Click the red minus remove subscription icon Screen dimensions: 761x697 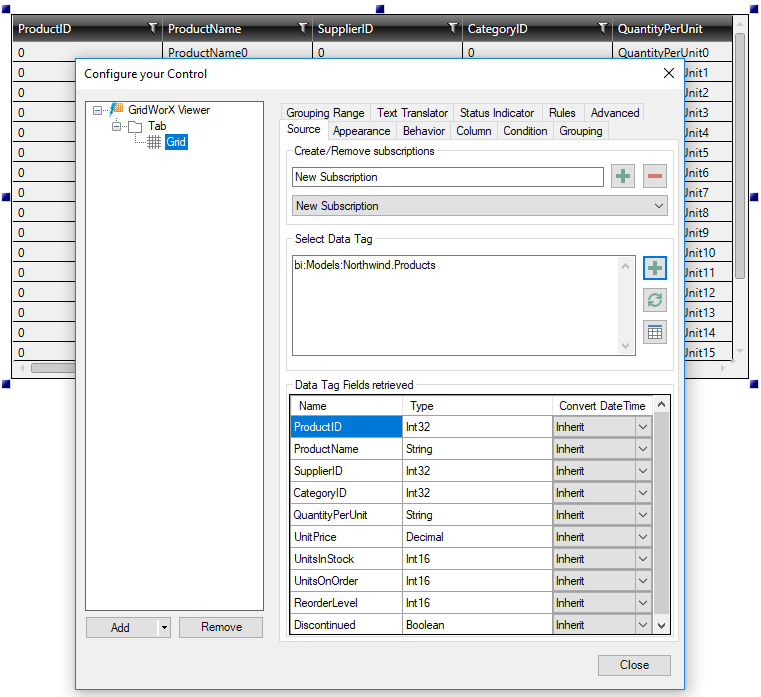pos(655,177)
